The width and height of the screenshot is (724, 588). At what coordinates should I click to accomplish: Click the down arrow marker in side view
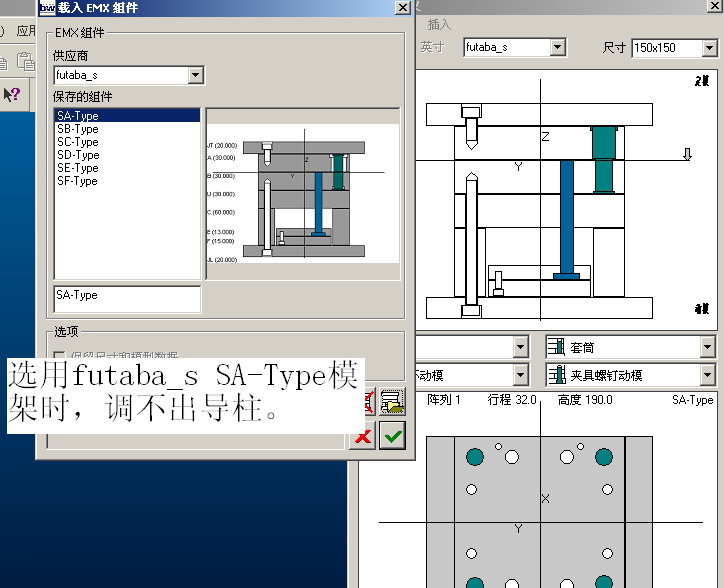tap(687, 154)
